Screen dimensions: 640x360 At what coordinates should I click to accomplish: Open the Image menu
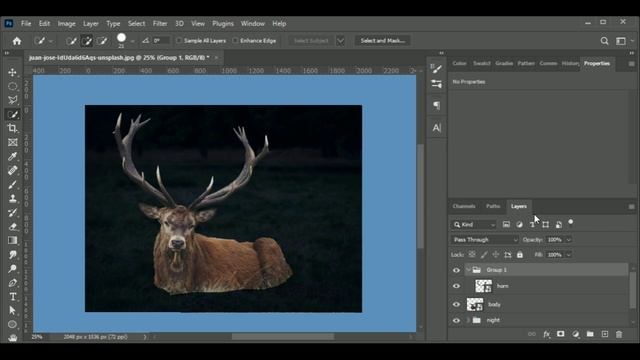pos(67,24)
